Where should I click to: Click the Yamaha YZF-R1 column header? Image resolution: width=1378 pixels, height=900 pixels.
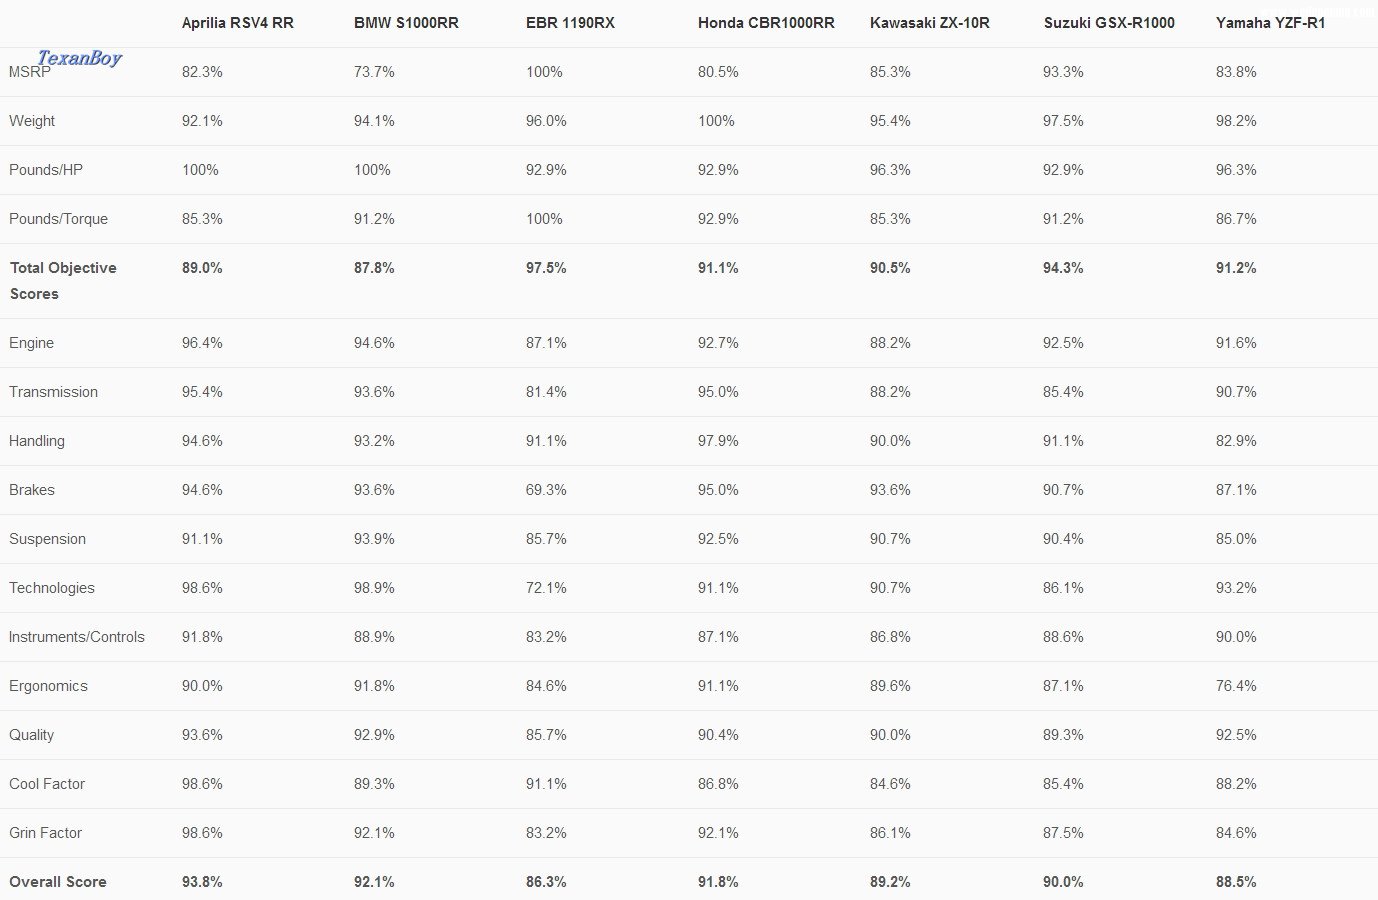pos(1270,23)
